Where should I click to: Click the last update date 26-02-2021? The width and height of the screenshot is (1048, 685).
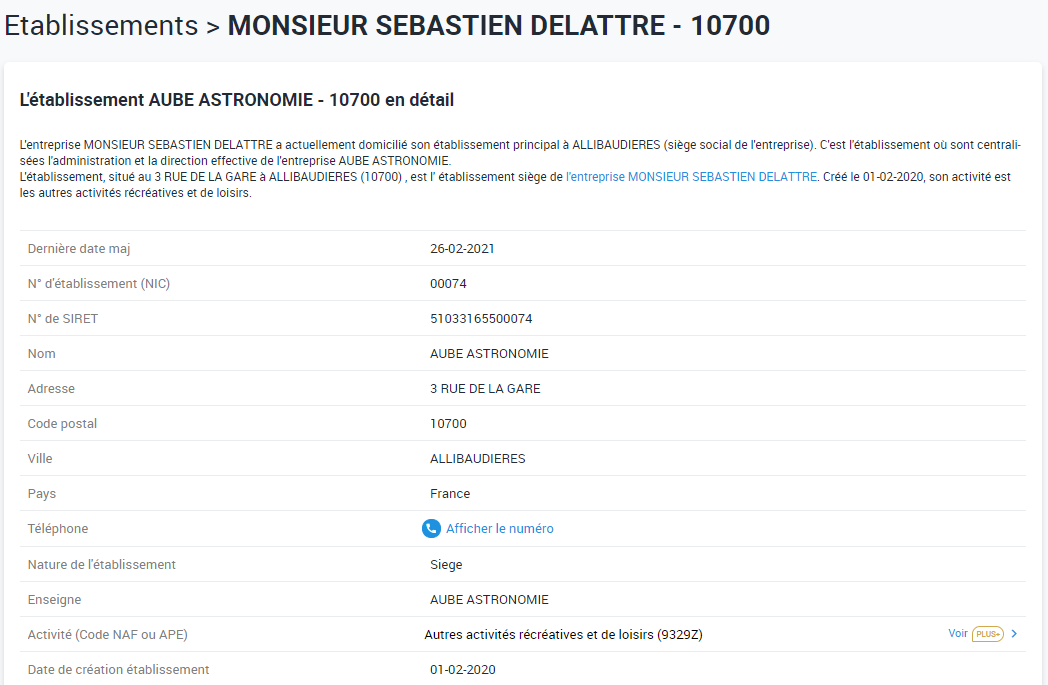tap(462, 249)
